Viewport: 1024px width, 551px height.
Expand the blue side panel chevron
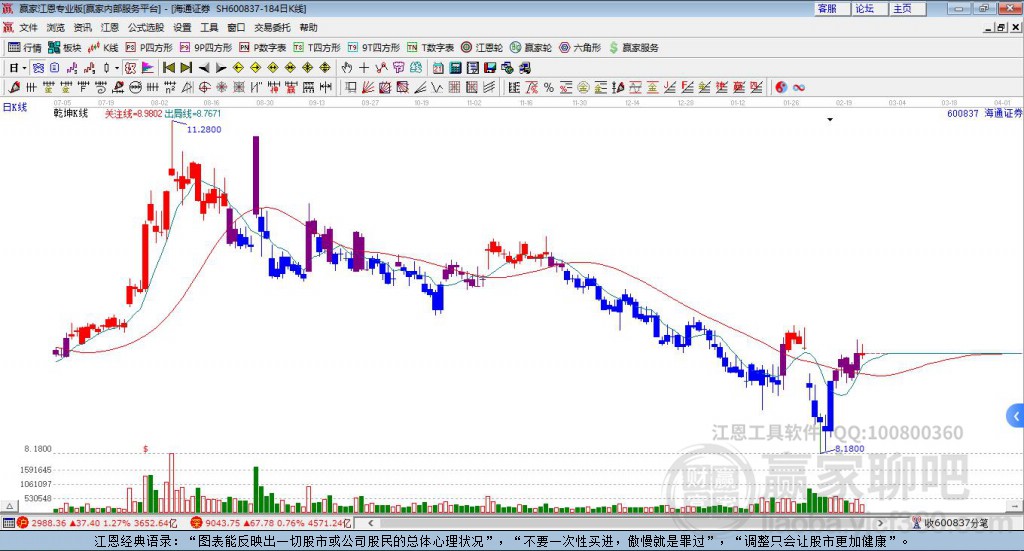tap(1016, 417)
